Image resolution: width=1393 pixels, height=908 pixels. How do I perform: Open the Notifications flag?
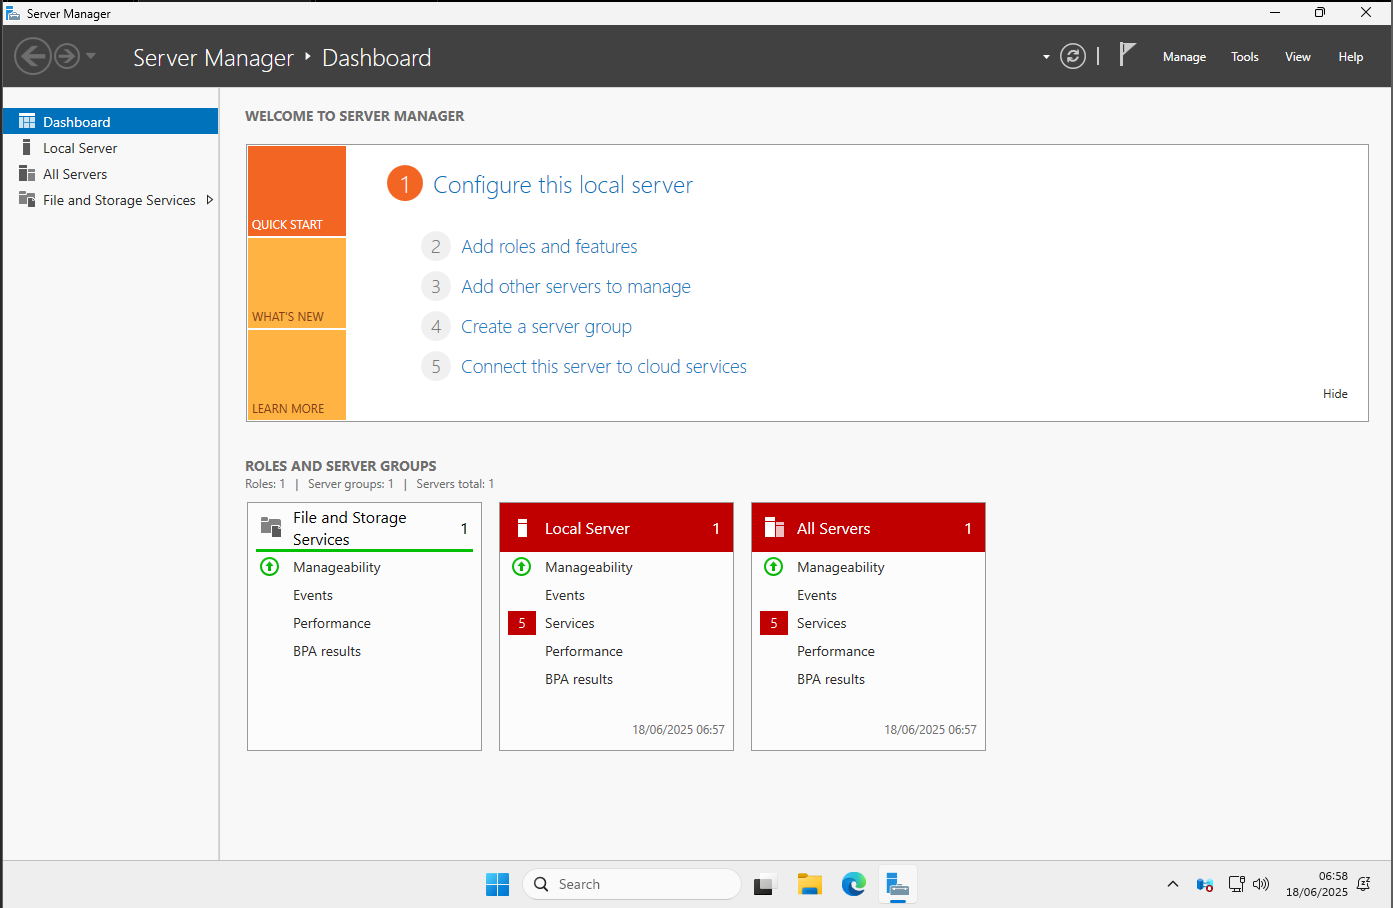tap(1127, 55)
